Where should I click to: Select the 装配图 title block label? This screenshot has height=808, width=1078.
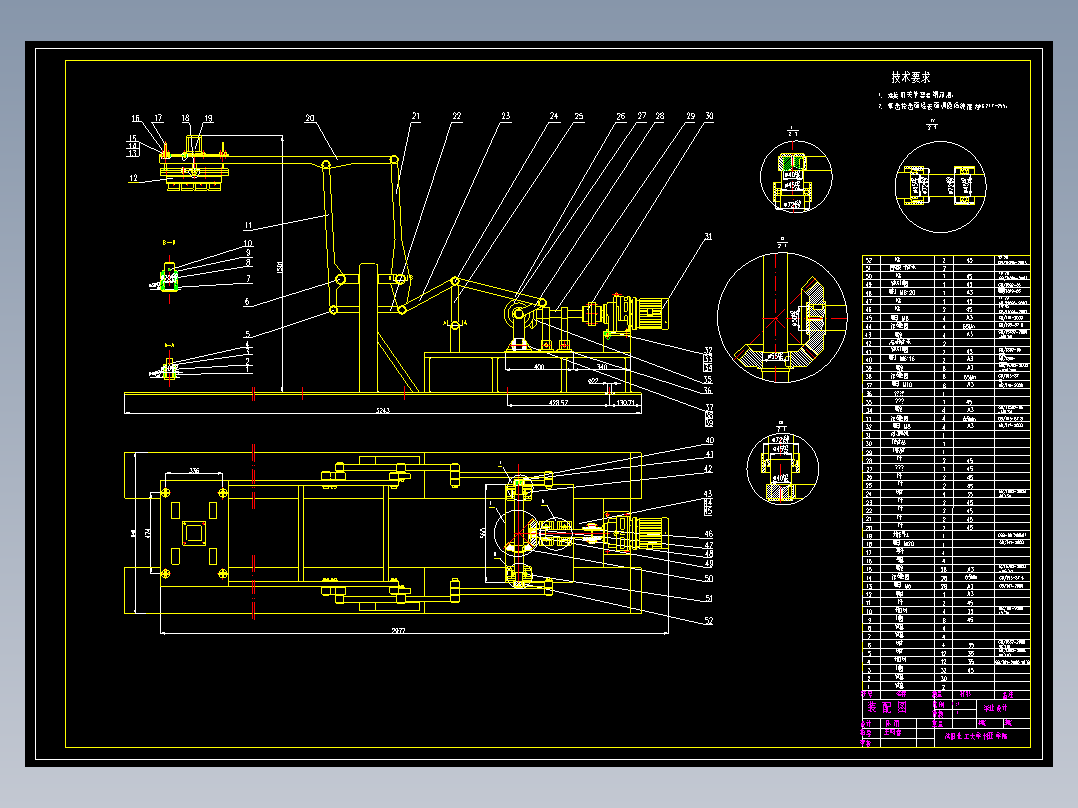coord(887,707)
